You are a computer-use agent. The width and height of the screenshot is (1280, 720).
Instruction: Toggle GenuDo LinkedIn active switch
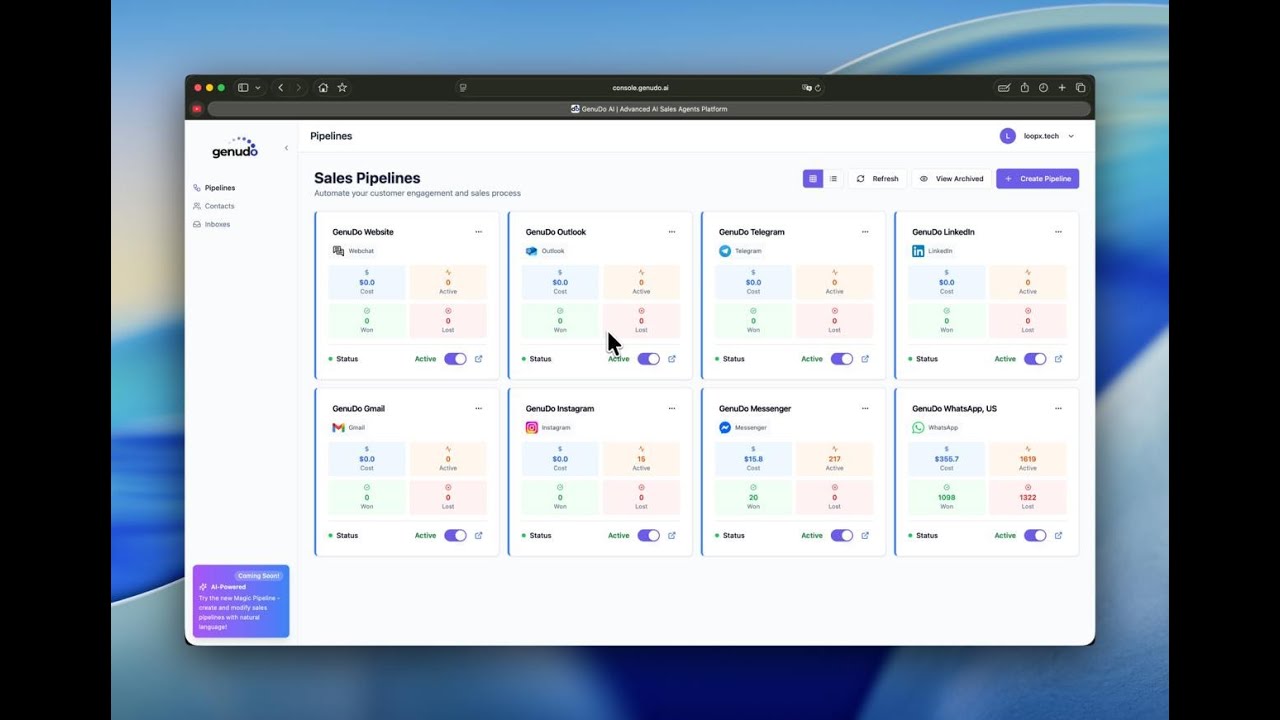click(x=1035, y=359)
